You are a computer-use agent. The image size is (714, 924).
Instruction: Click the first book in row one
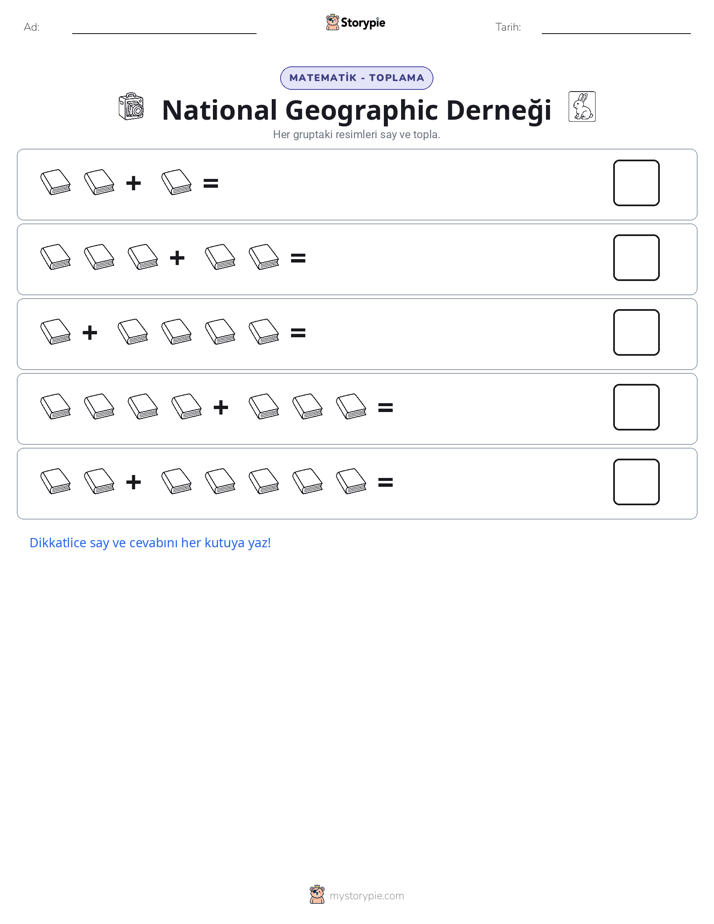pyautogui.click(x=55, y=182)
